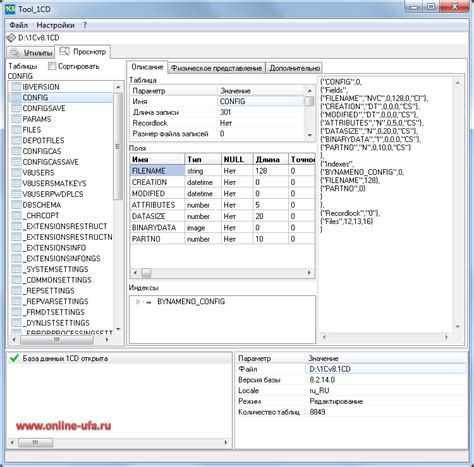Select the ATTRIBUTES field row
Image resolution: width=474 pixels, height=467 pixels.
tap(222, 205)
